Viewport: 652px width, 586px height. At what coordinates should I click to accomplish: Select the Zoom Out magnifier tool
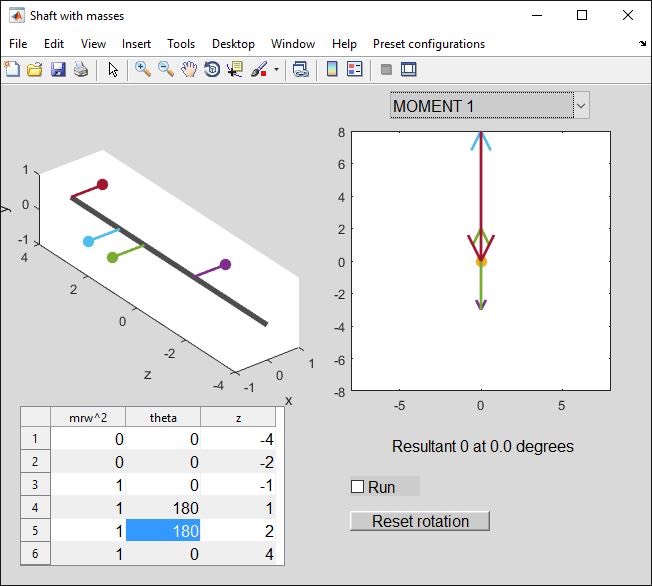tap(166, 70)
